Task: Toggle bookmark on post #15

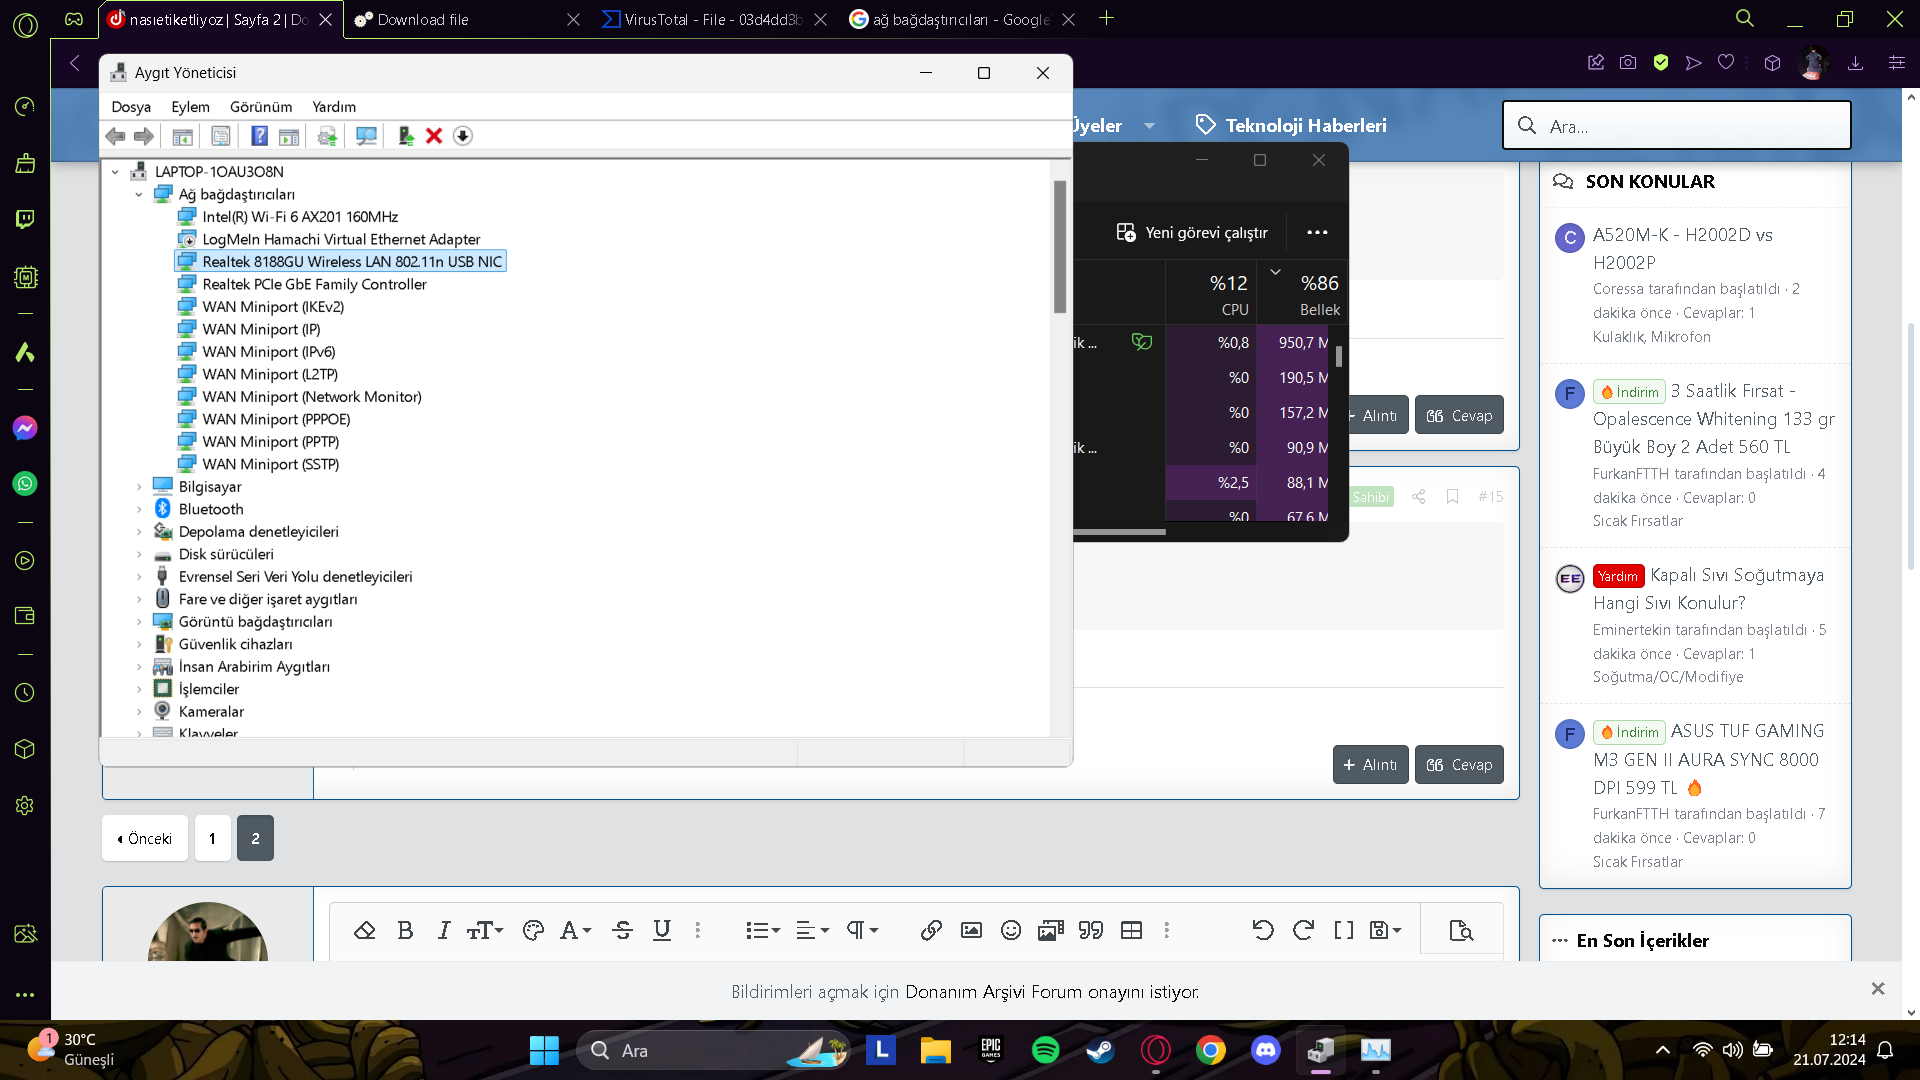Action: click(x=1453, y=497)
